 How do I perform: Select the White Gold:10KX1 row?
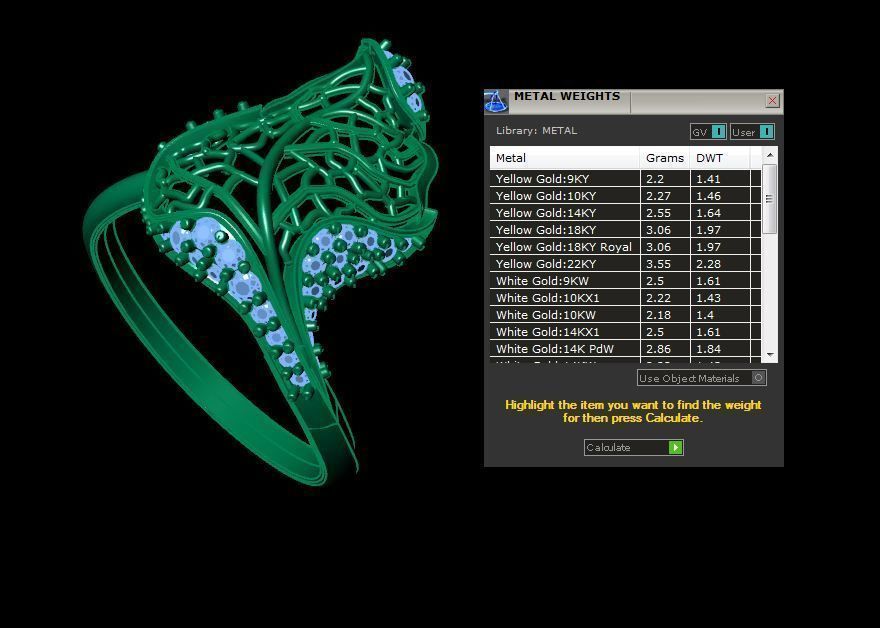click(625, 298)
